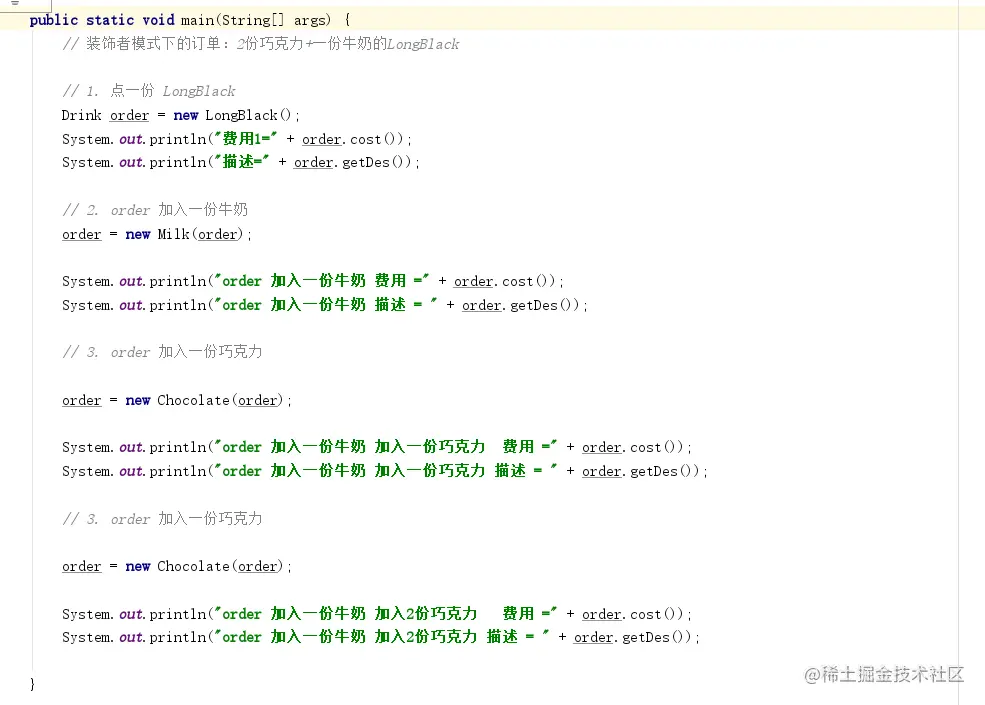Click the "费用1=" string literal
Screen dimensions: 985x705
(x=244, y=139)
